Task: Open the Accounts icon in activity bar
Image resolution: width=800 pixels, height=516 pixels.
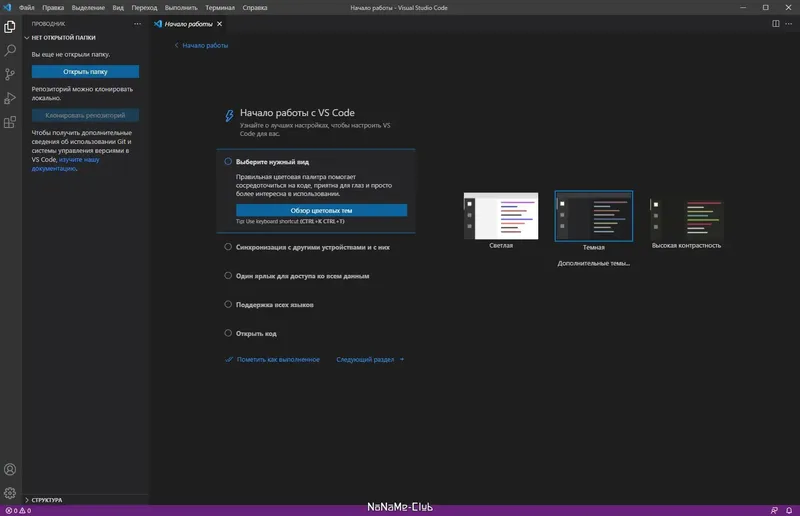Action: 10,470
